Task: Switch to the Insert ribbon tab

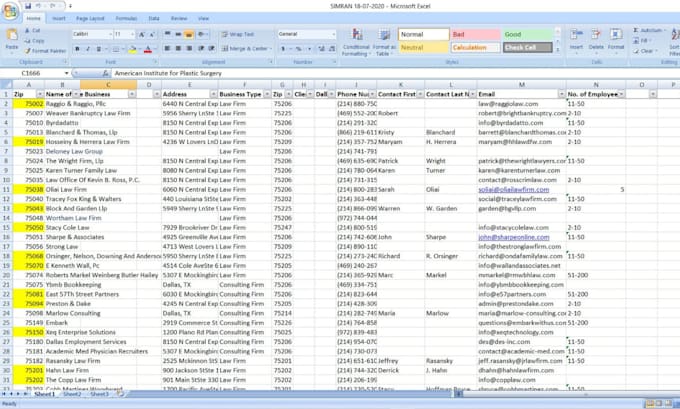Action: [59, 19]
